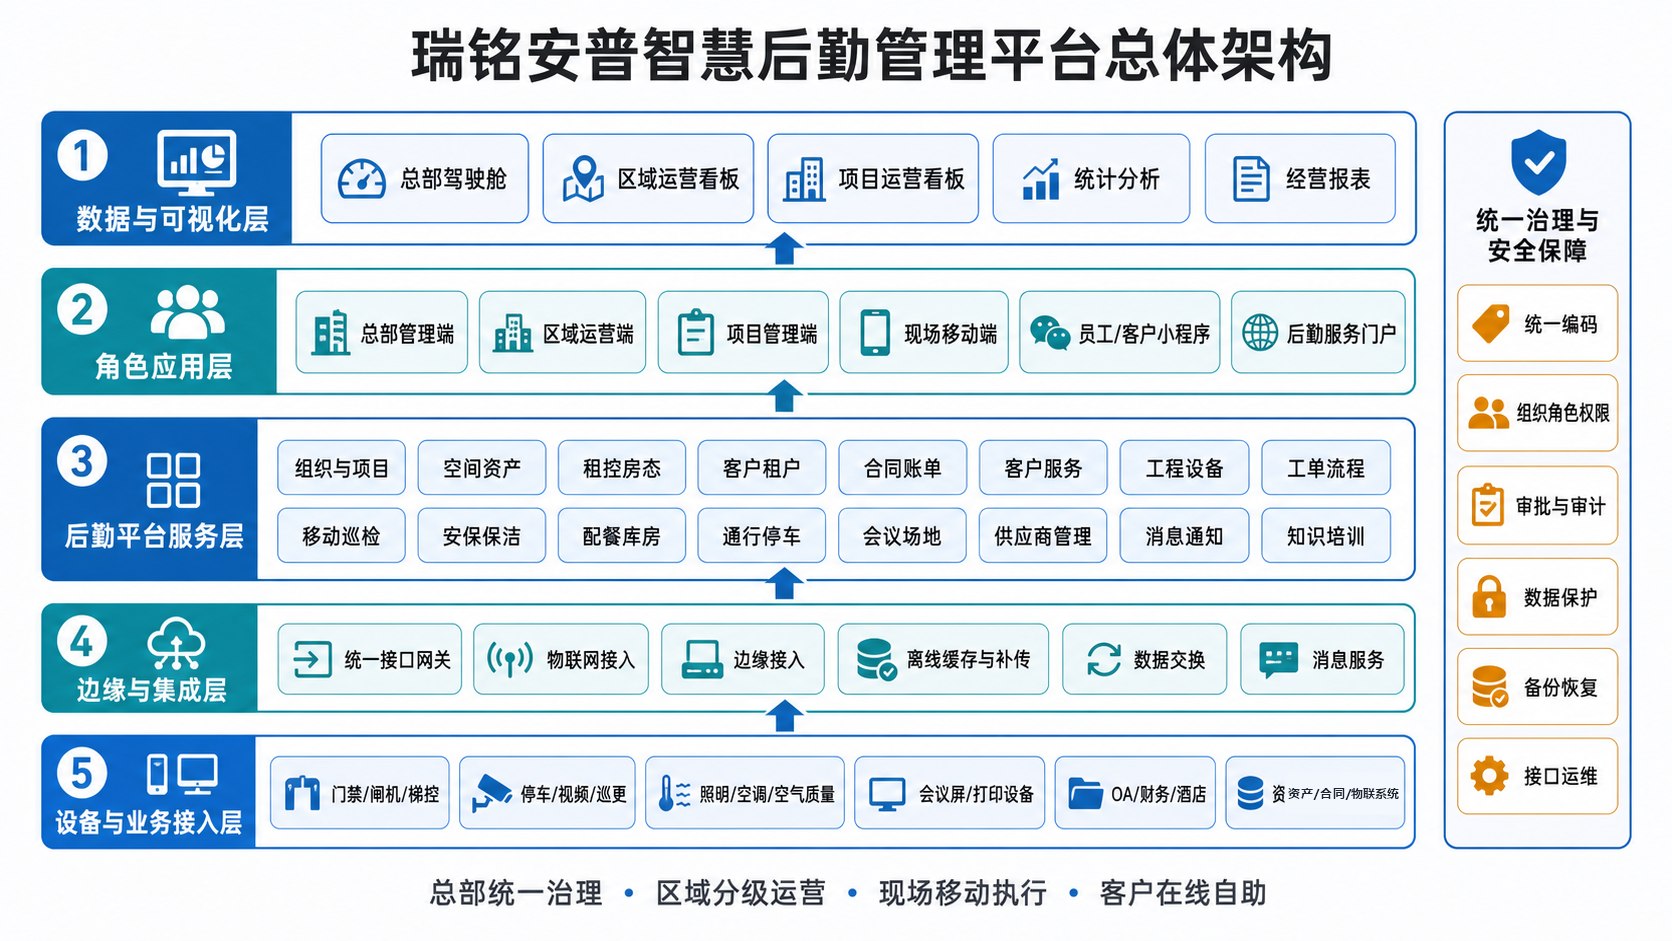
Task: Open the 工单流程 module
Action: coord(1326,468)
